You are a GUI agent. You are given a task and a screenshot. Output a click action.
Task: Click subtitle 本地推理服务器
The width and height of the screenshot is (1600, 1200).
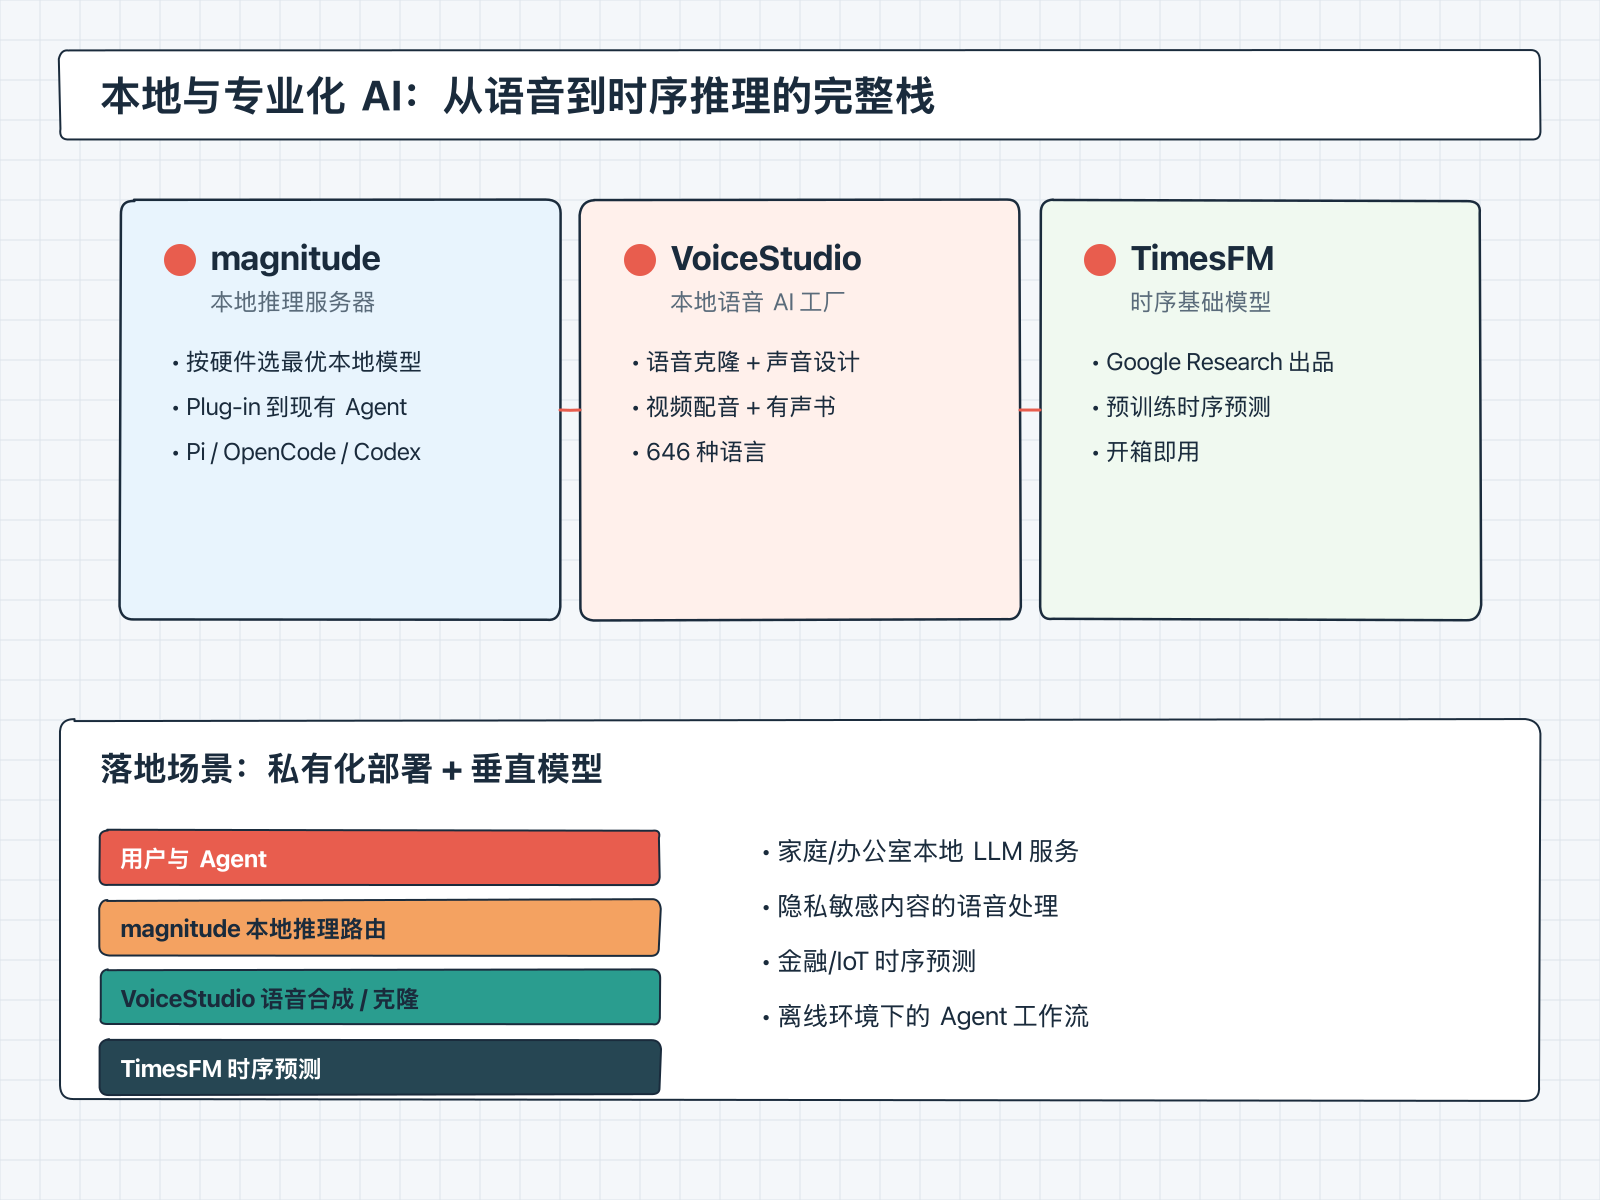tap(293, 302)
